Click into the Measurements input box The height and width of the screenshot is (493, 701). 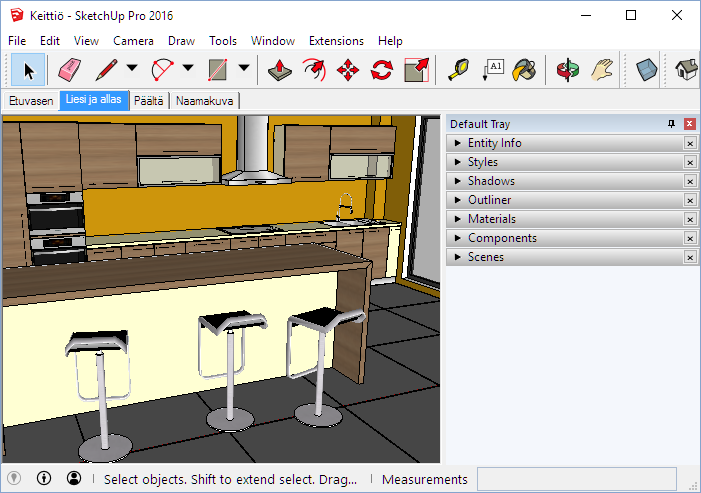point(577,479)
